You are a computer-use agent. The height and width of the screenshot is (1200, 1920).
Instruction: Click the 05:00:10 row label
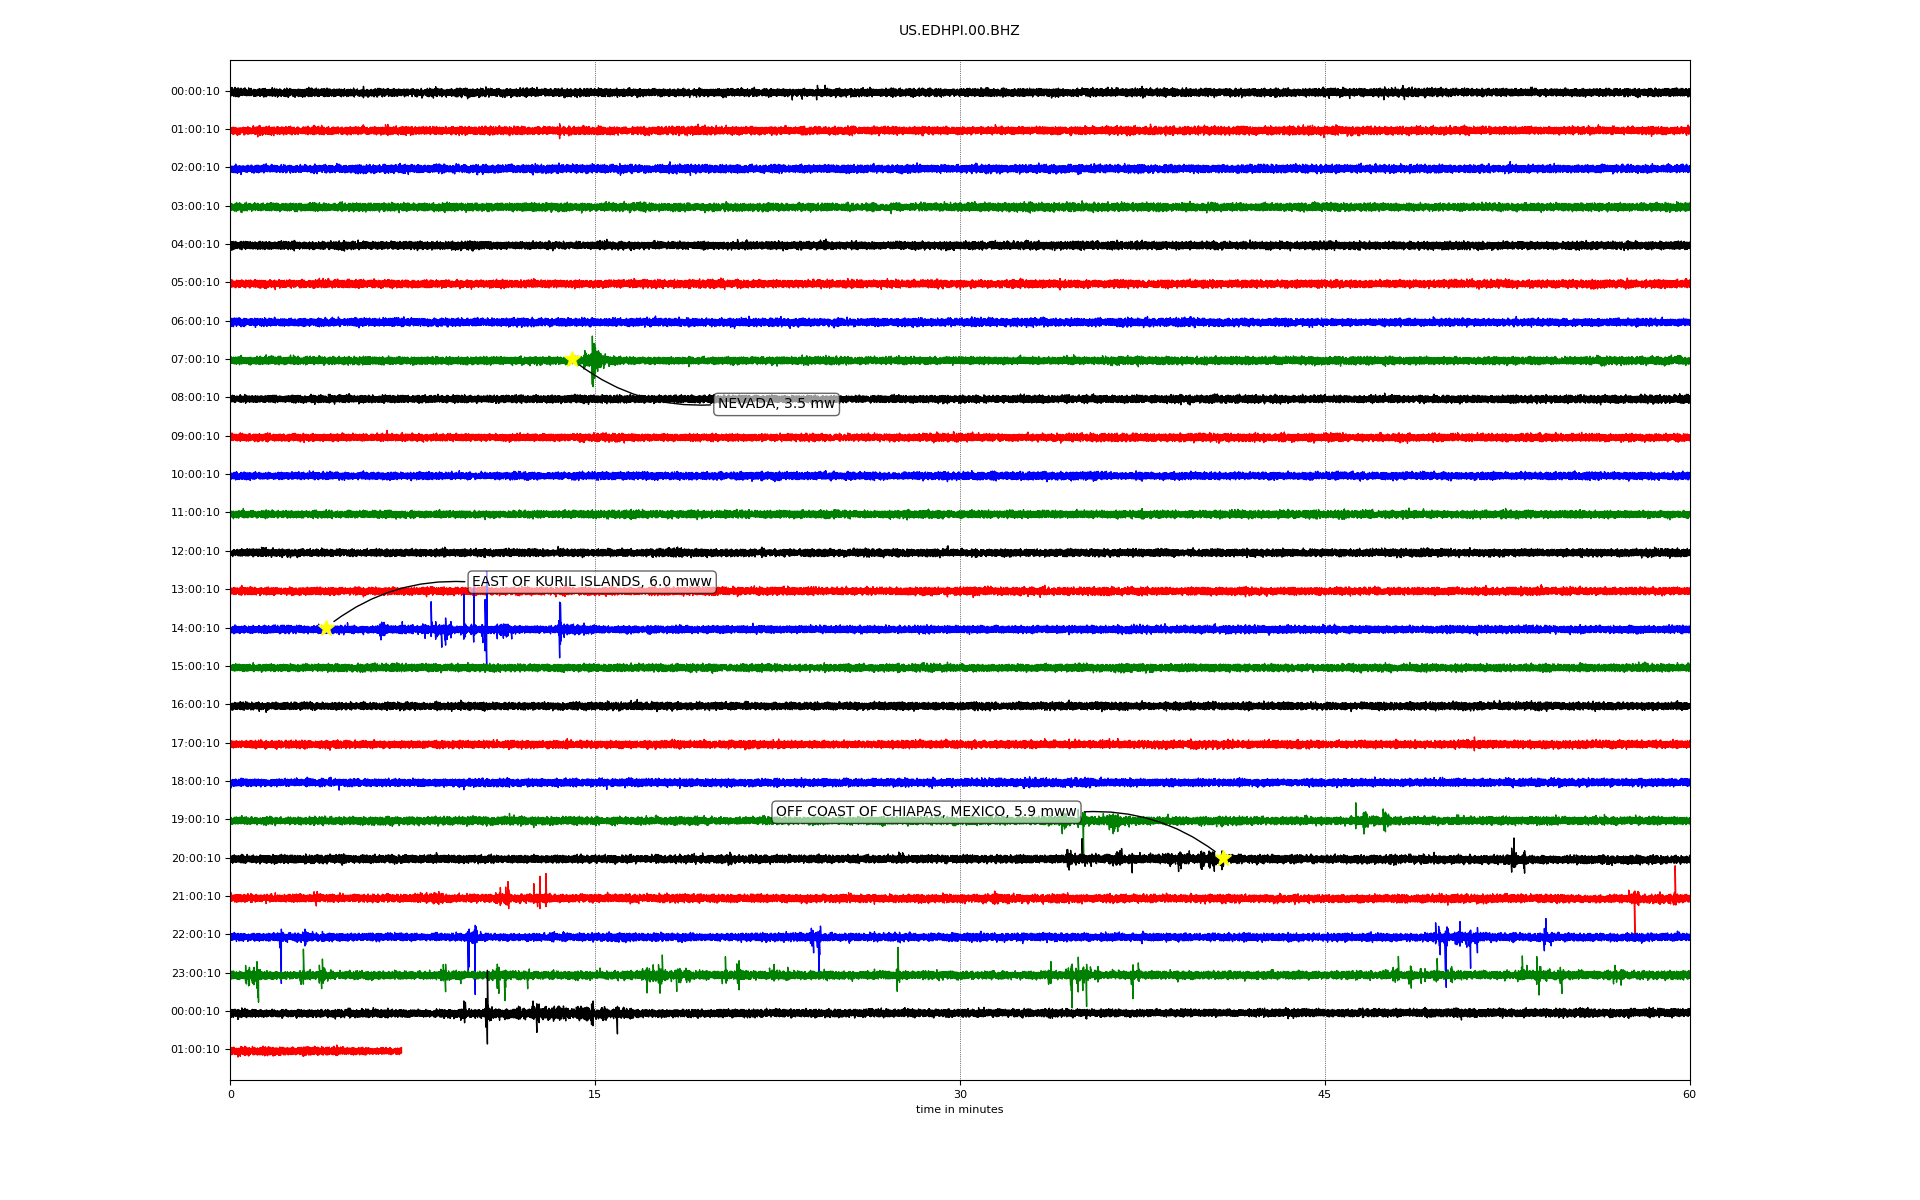(x=195, y=283)
